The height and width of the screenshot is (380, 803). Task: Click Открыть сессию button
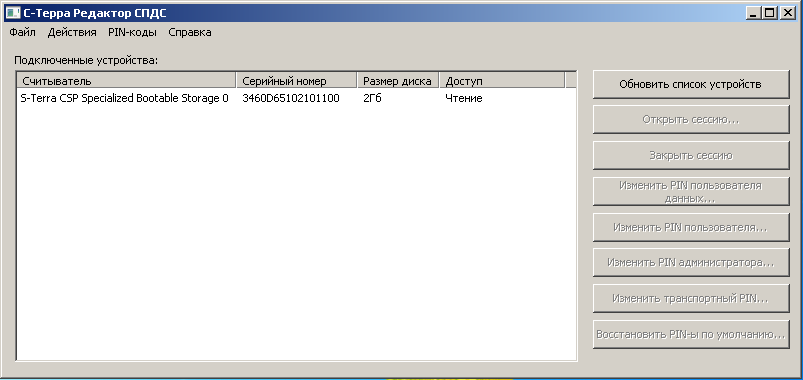[691, 120]
